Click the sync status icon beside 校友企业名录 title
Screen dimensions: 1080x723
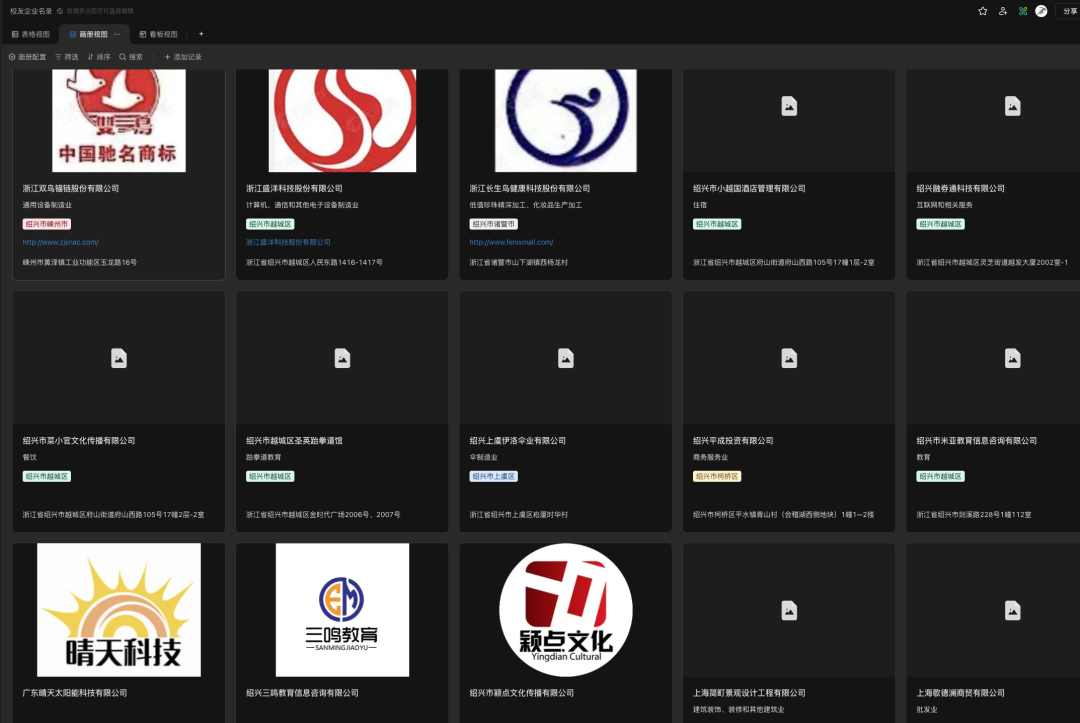pos(60,11)
